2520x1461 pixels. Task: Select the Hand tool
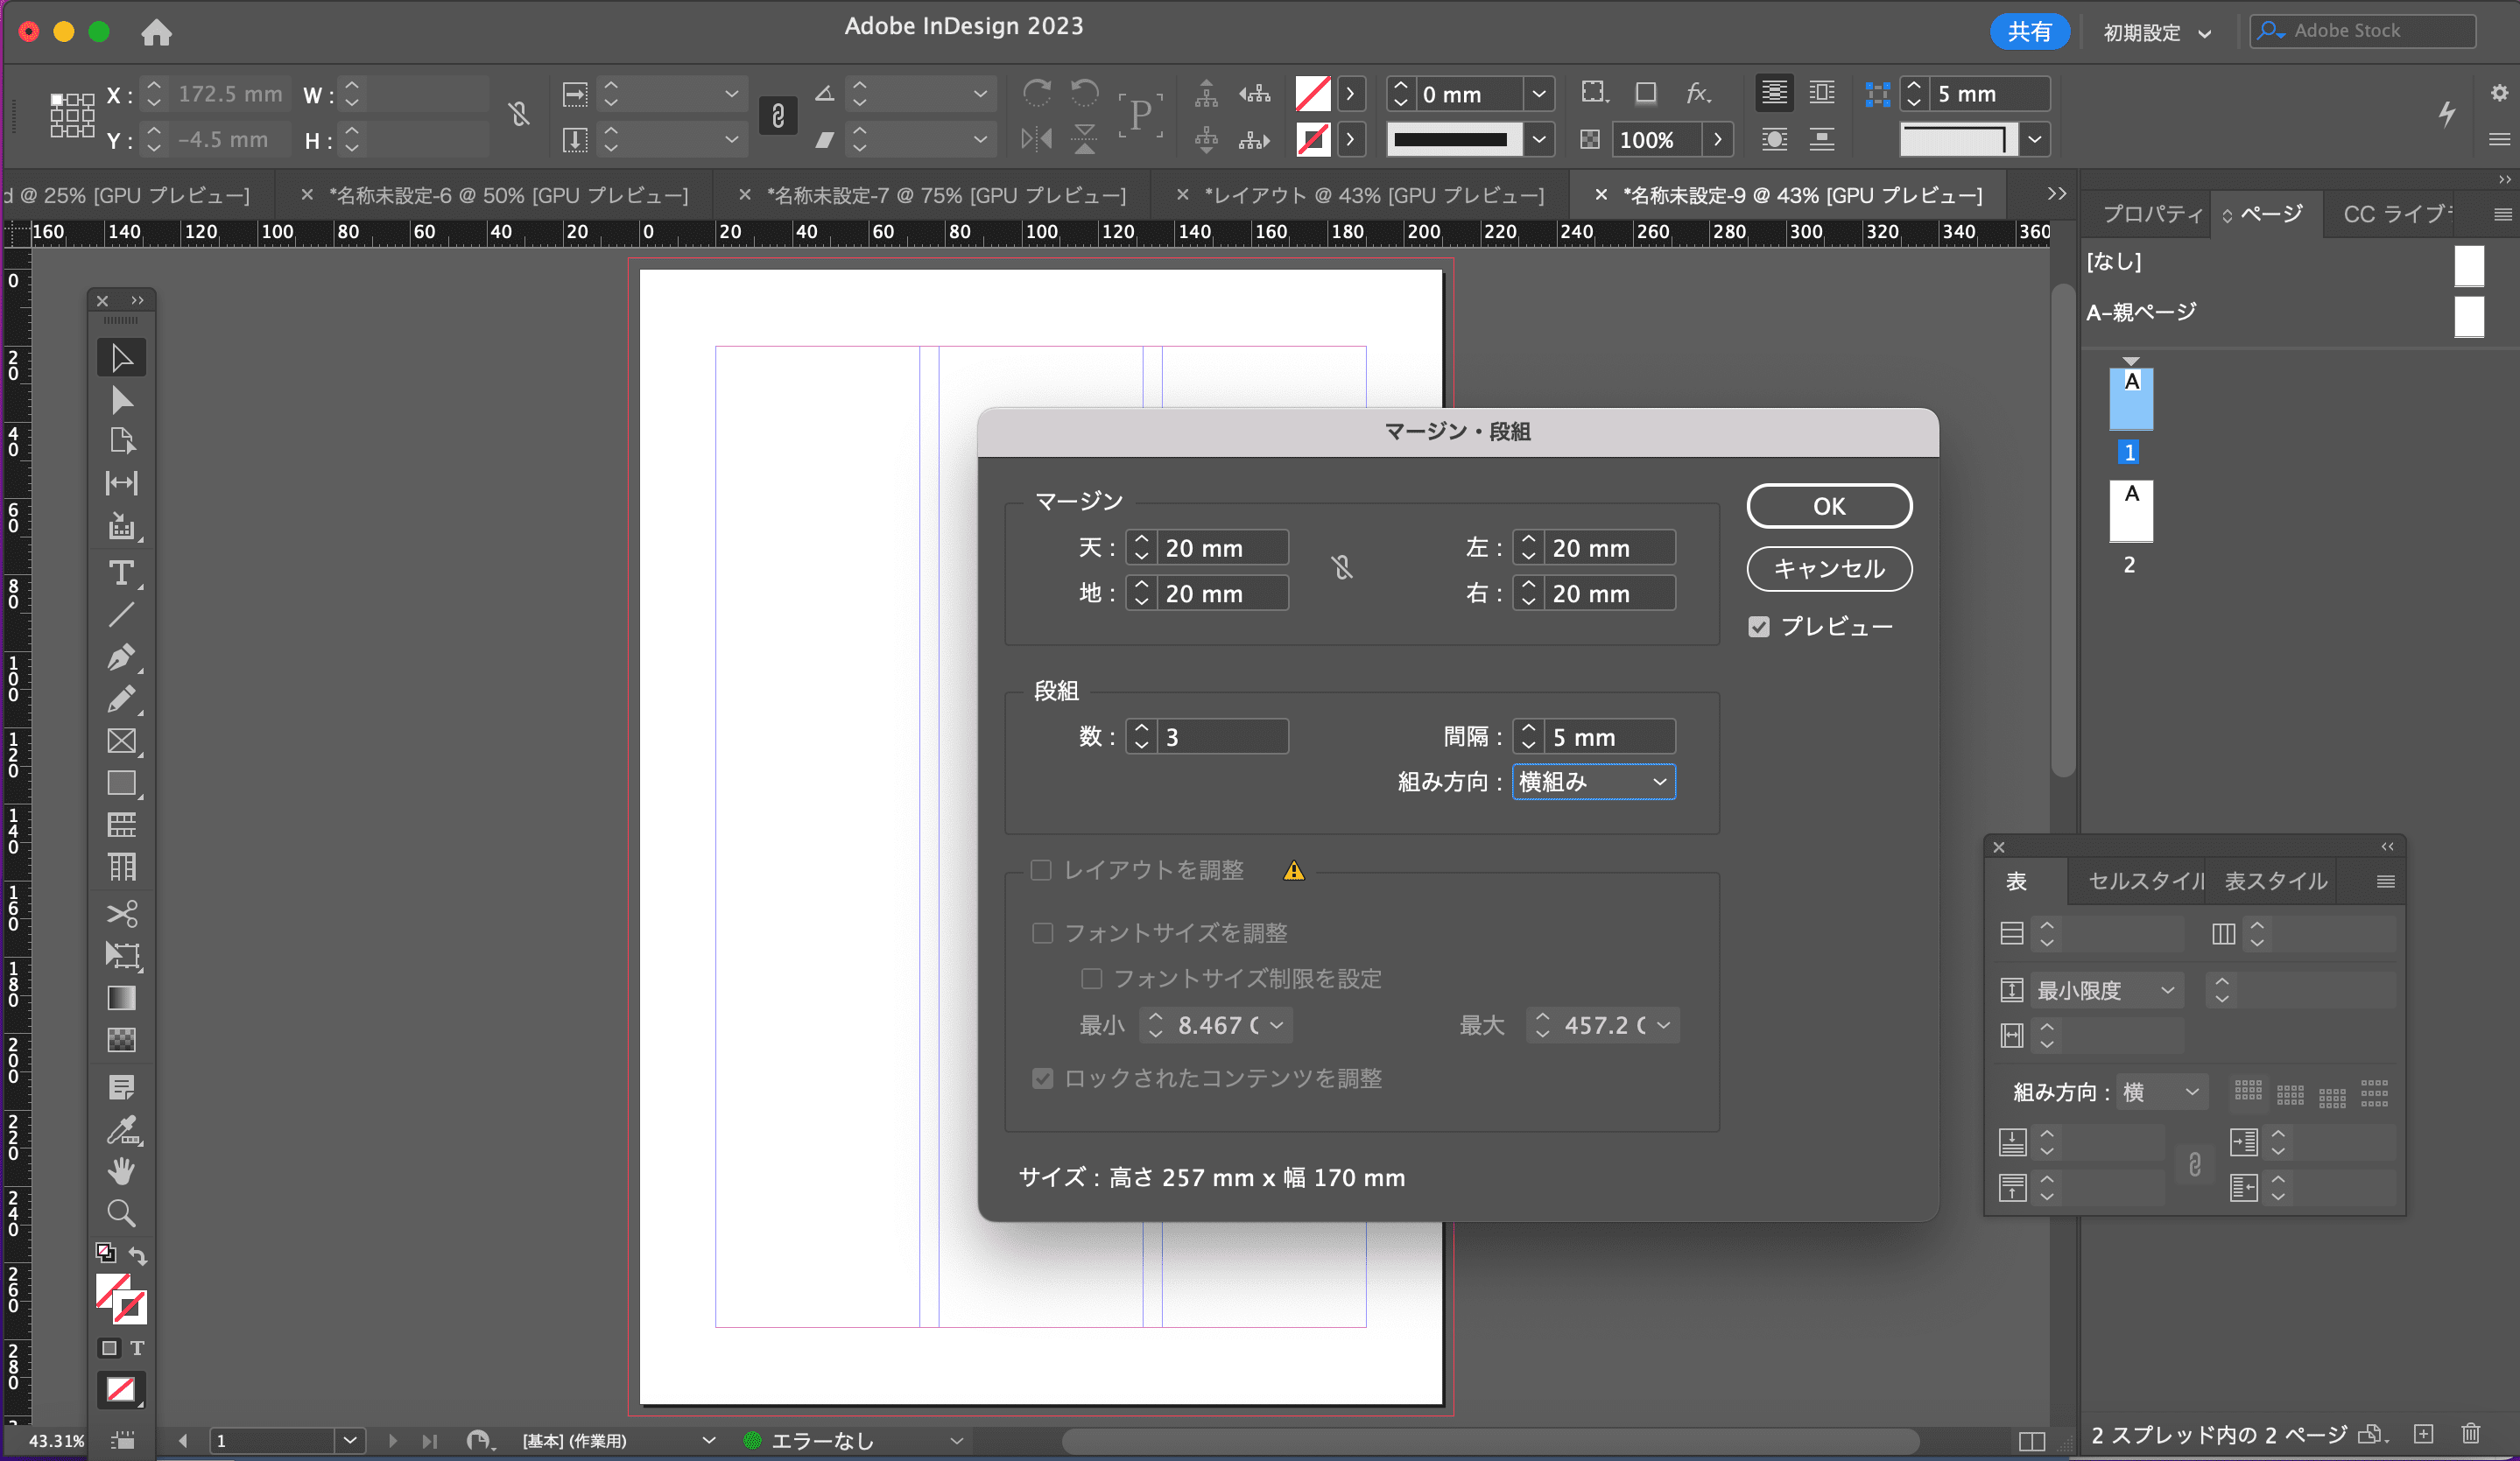coord(122,1171)
